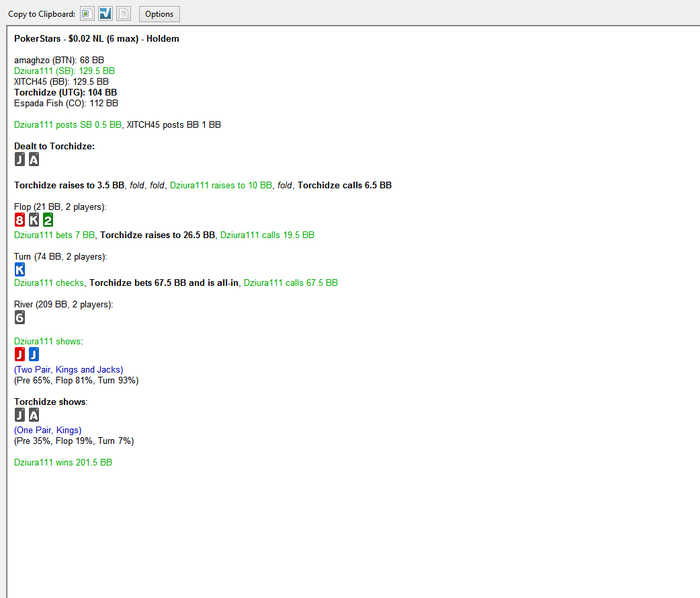Viewport: 700px width, 598px height.
Task: Click '(One Pair, Kings)' text
Action: (47, 430)
